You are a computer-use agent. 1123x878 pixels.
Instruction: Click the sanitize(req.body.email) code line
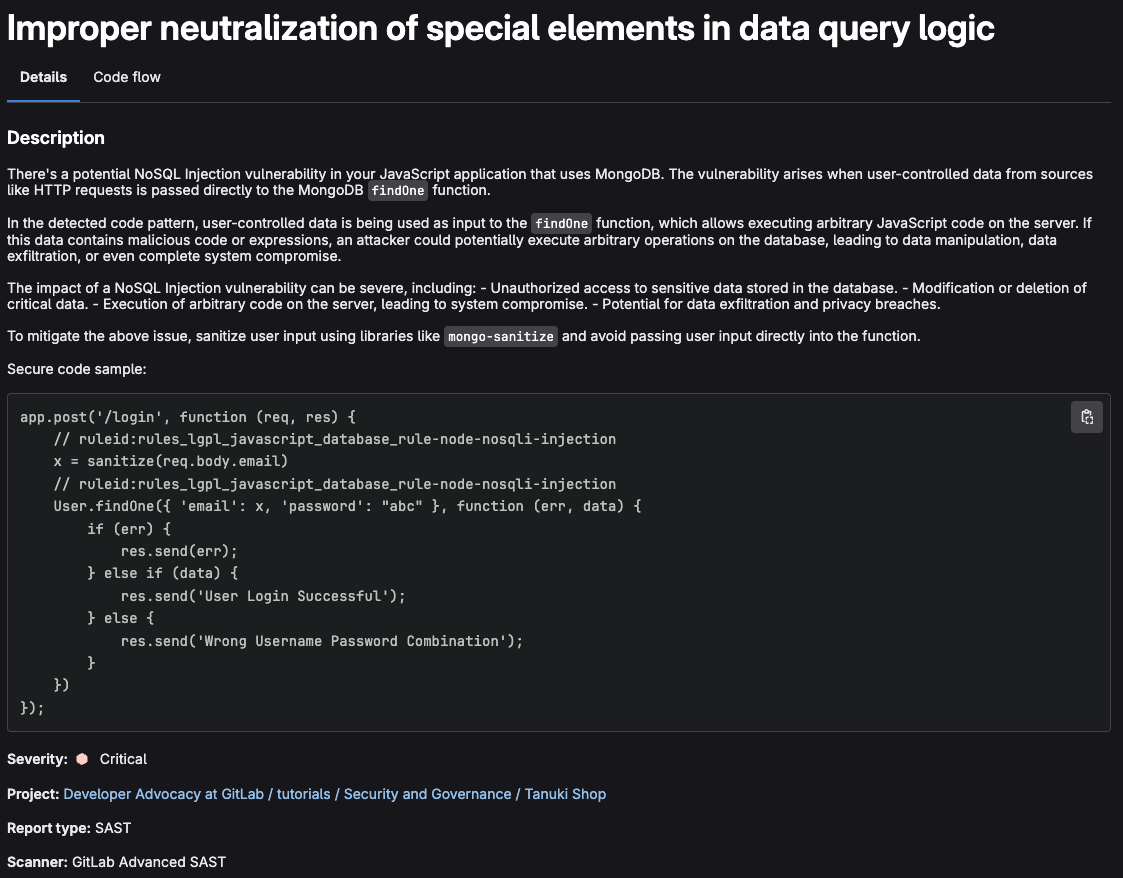[x=171, y=461]
